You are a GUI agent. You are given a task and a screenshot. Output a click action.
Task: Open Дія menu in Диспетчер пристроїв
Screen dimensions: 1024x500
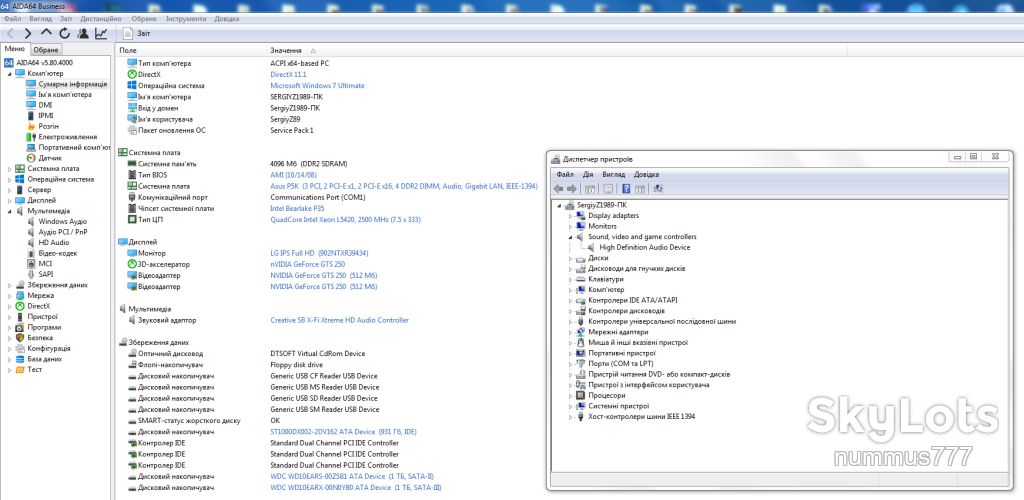[x=588, y=175]
